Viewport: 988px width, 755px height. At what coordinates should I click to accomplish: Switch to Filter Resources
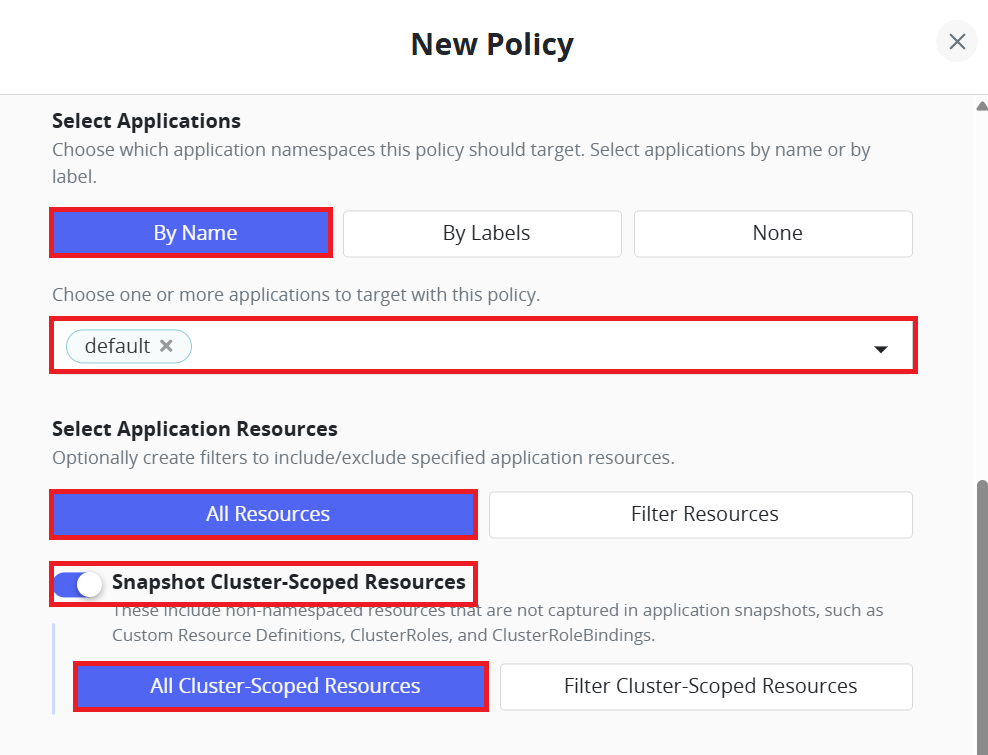pos(701,515)
